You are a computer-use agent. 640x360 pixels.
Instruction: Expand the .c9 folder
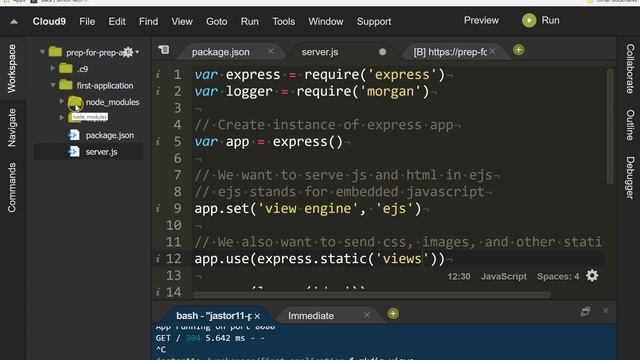53,69
